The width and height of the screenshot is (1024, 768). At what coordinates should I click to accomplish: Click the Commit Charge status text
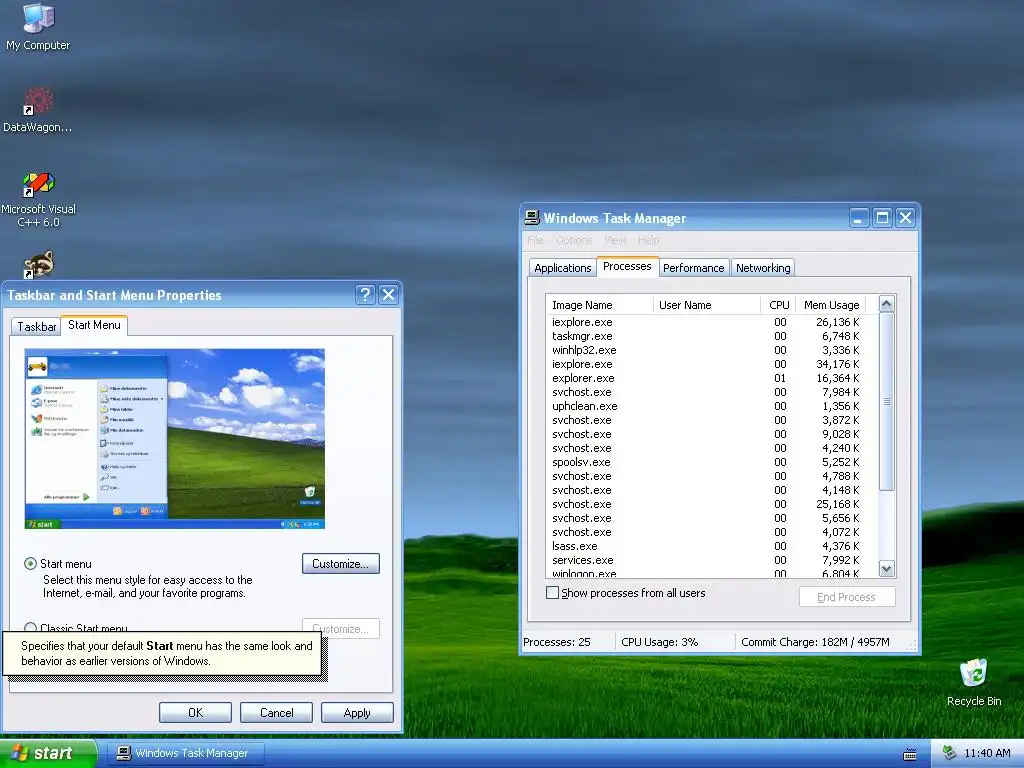click(815, 642)
